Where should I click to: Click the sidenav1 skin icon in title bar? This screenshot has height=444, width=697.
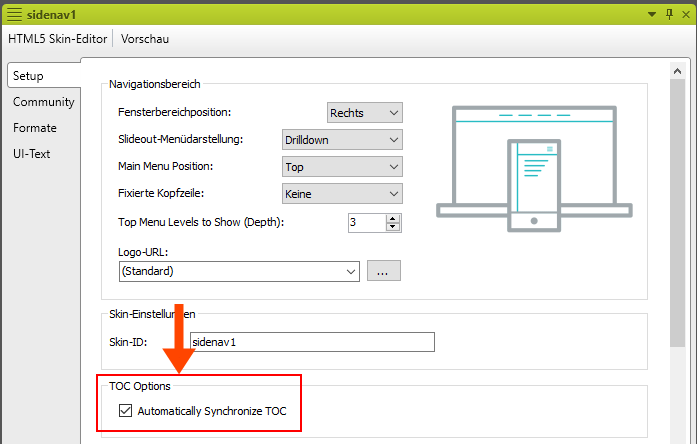point(15,14)
